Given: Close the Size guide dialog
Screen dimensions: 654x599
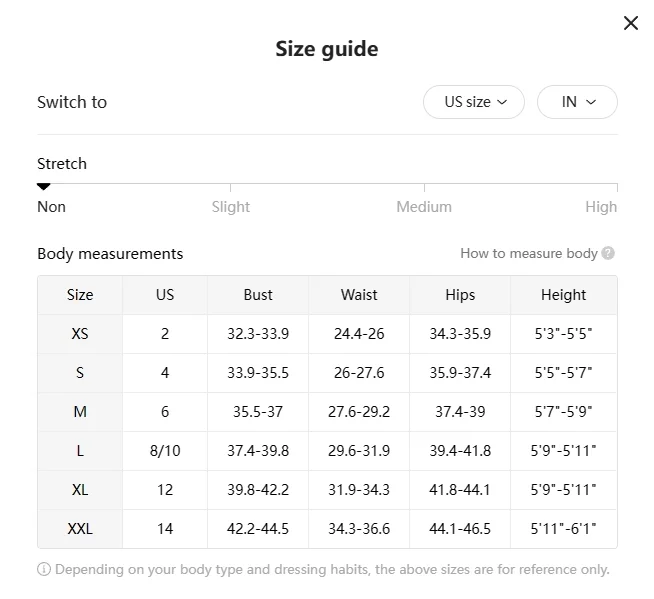Looking at the screenshot, I should coord(630,23).
